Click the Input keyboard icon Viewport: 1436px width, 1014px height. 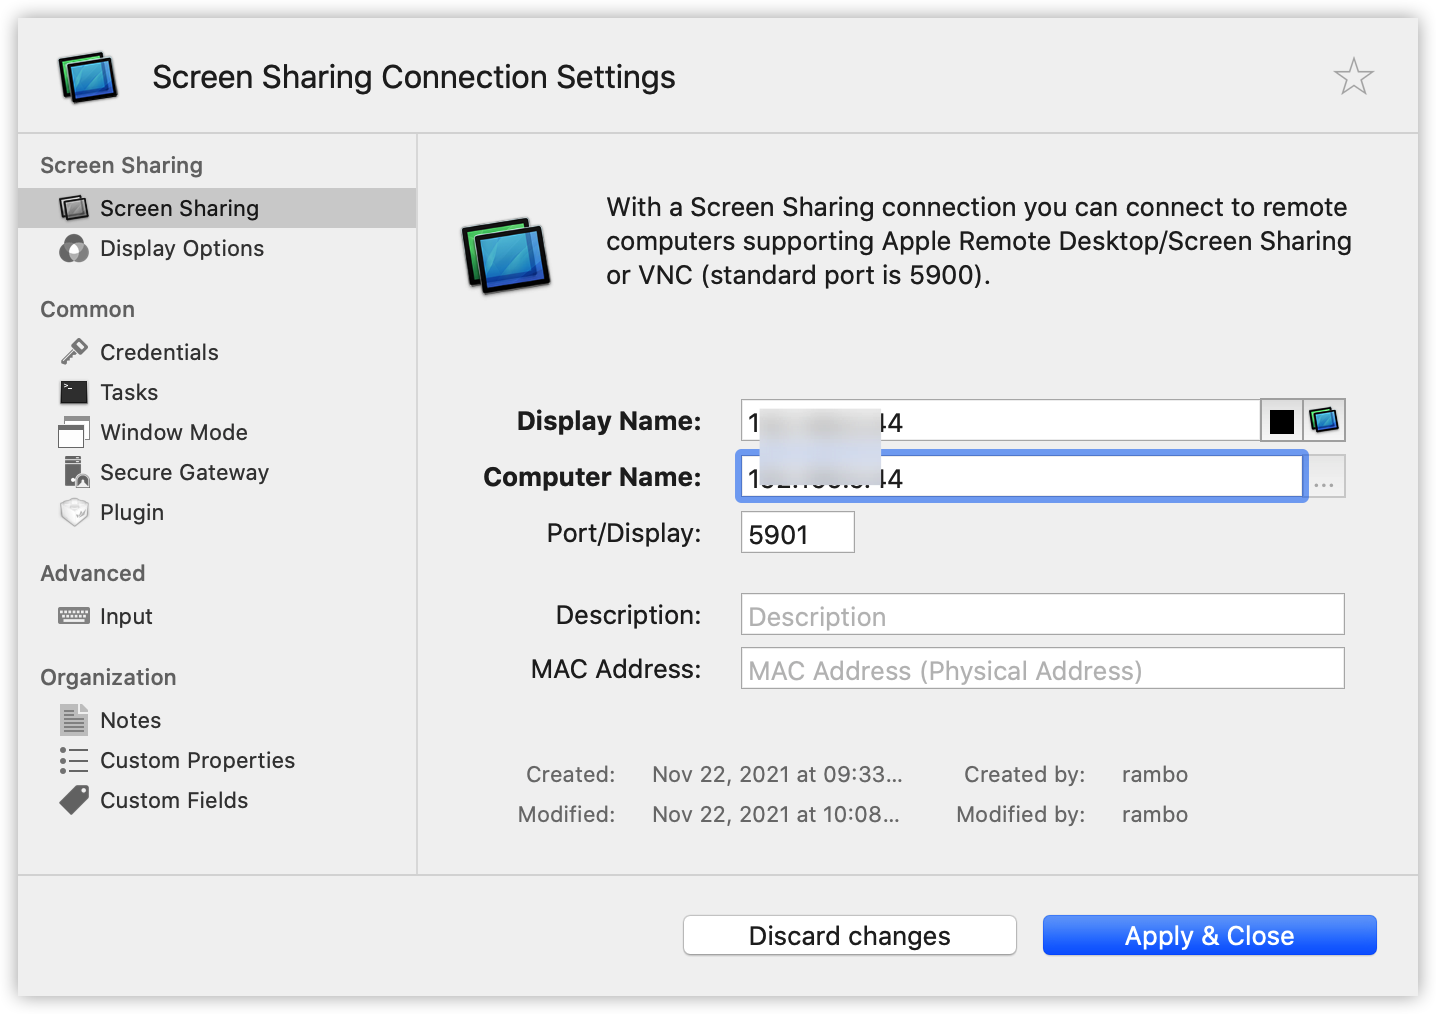point(74,615)
